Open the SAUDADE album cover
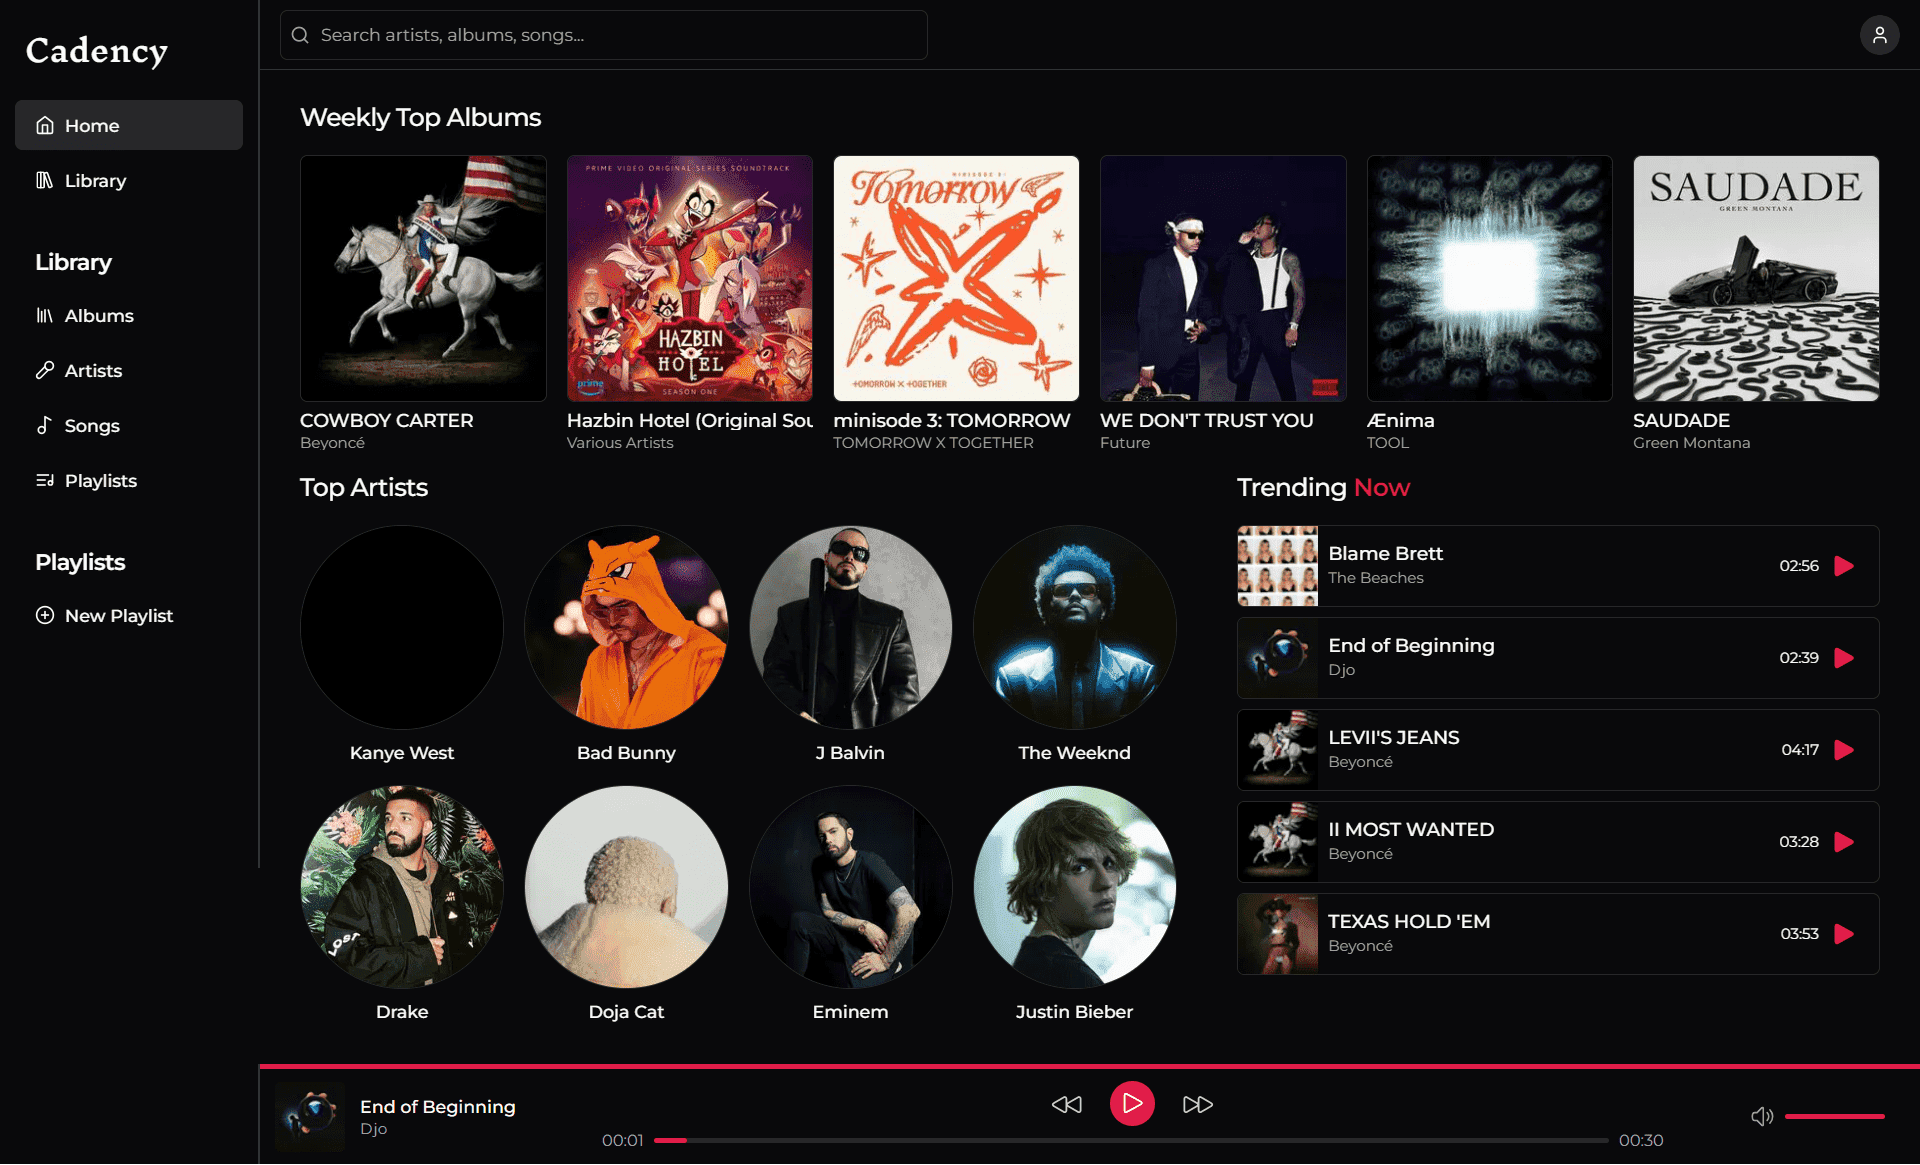 point(1756,278)
